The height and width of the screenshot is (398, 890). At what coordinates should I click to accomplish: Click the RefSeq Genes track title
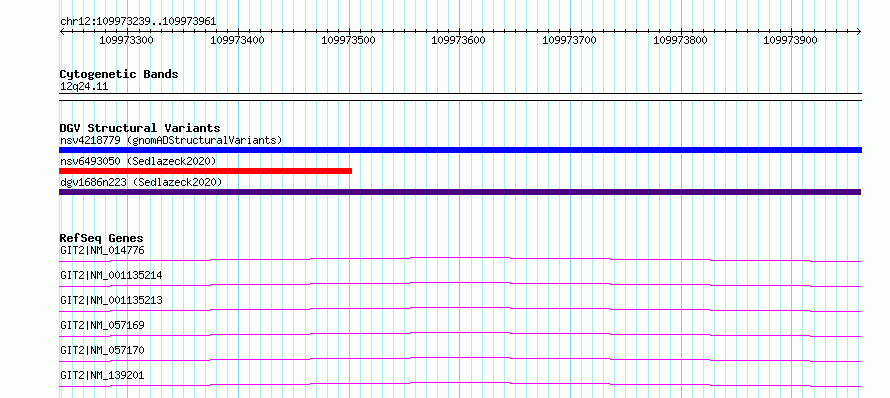[102, 238]
